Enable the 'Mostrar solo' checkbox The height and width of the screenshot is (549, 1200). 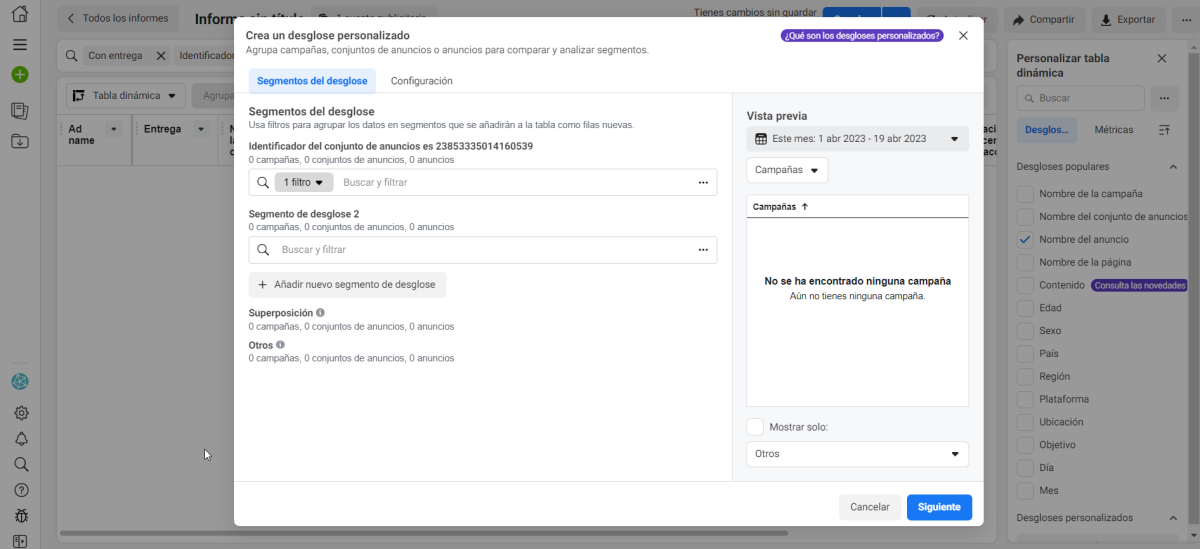click(x=755, y=427)
